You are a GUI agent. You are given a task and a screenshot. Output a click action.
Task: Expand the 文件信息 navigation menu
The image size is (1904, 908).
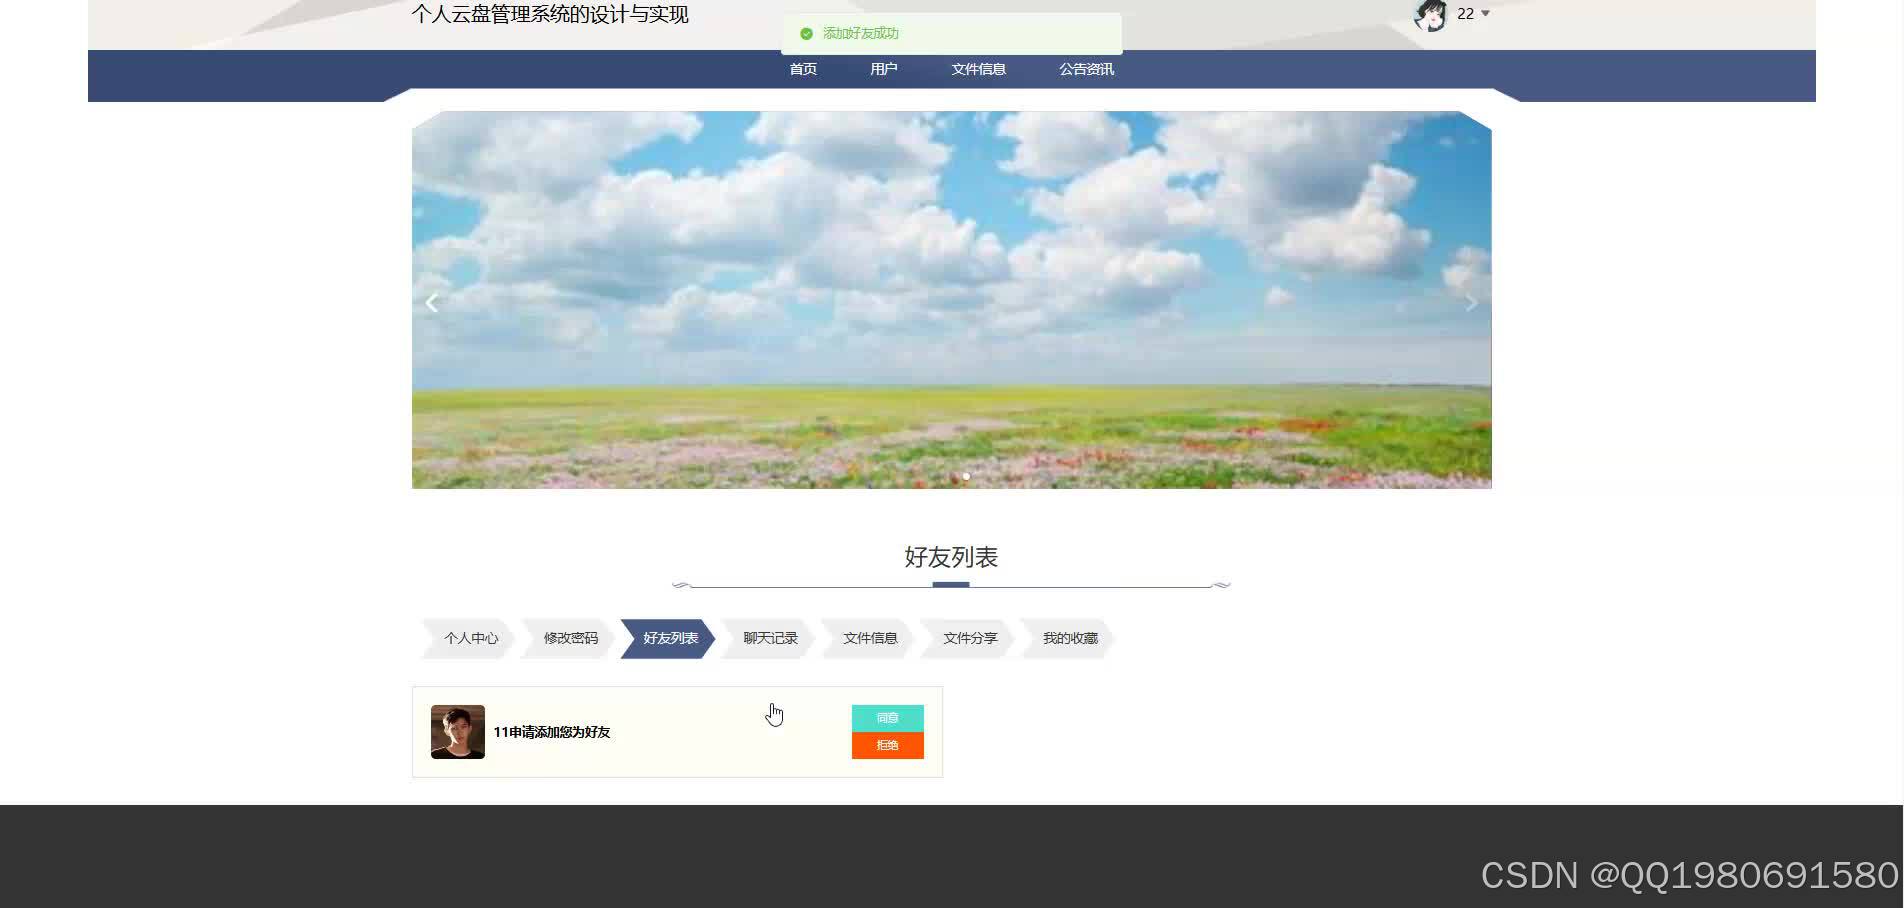pyautogui.click(x=978, y=69)
